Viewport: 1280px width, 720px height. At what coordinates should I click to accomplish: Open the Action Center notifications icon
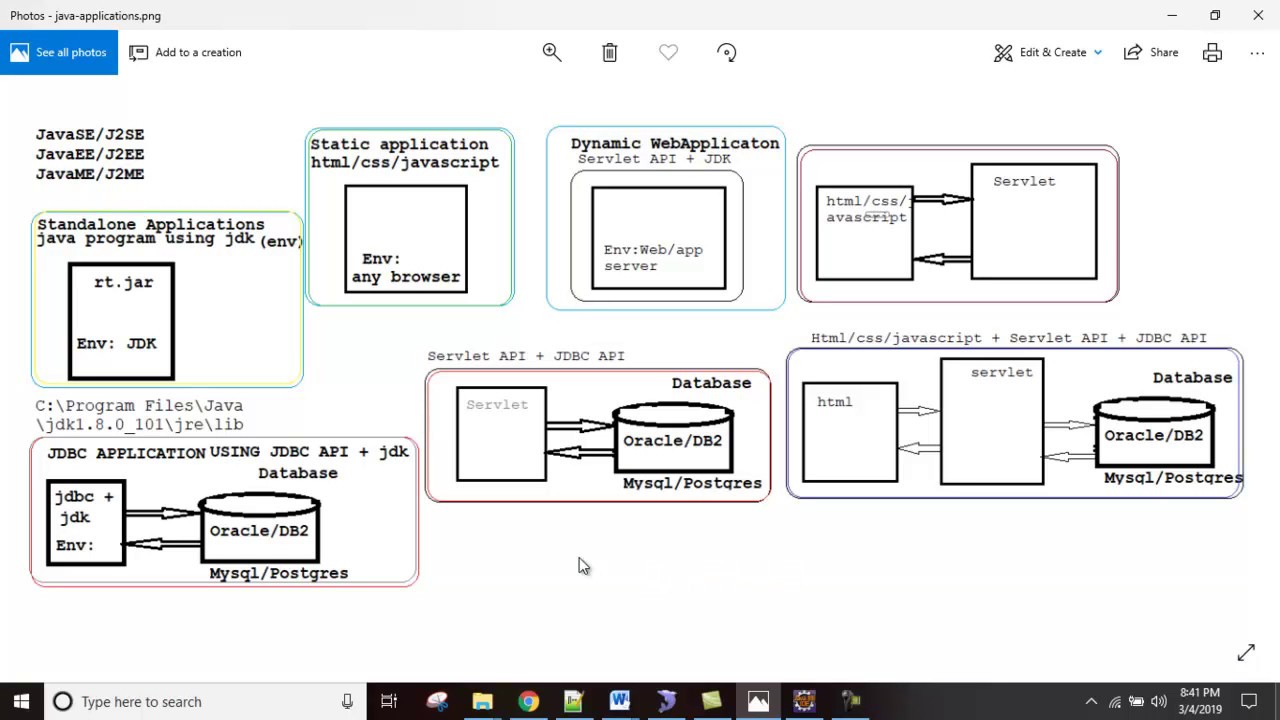1249,701
